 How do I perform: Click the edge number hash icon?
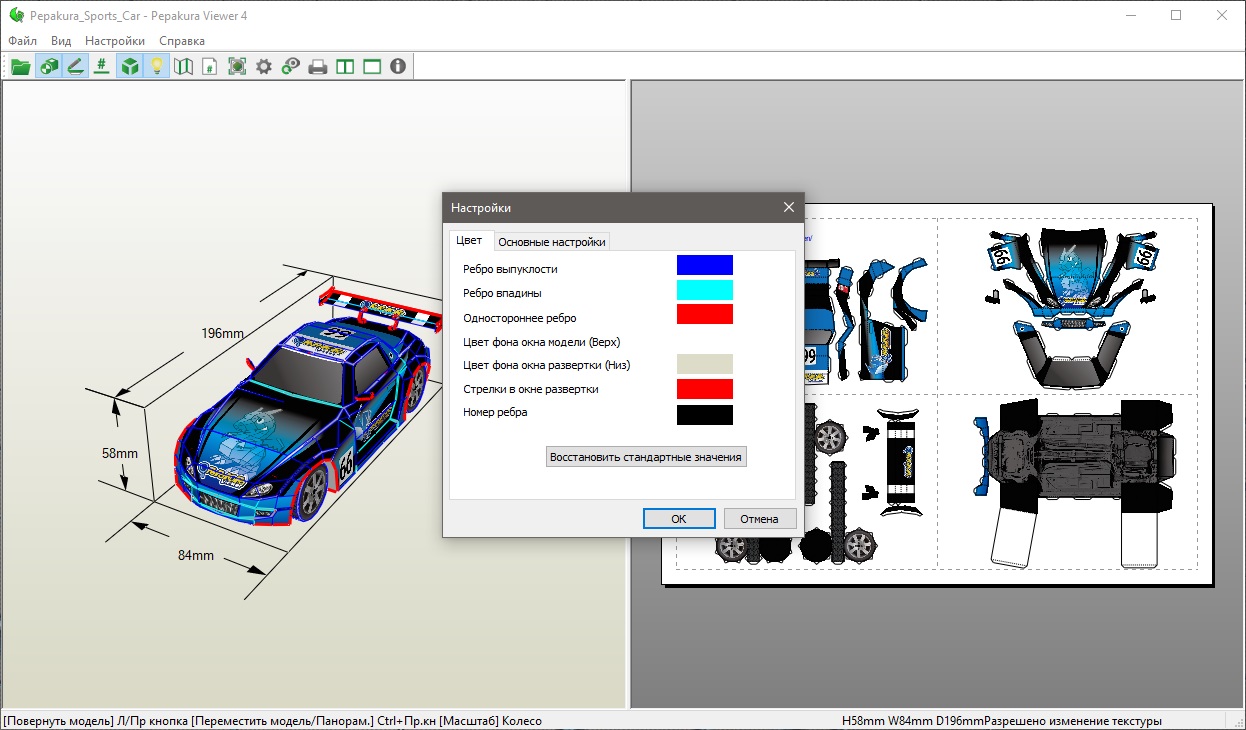coord(101,67)
